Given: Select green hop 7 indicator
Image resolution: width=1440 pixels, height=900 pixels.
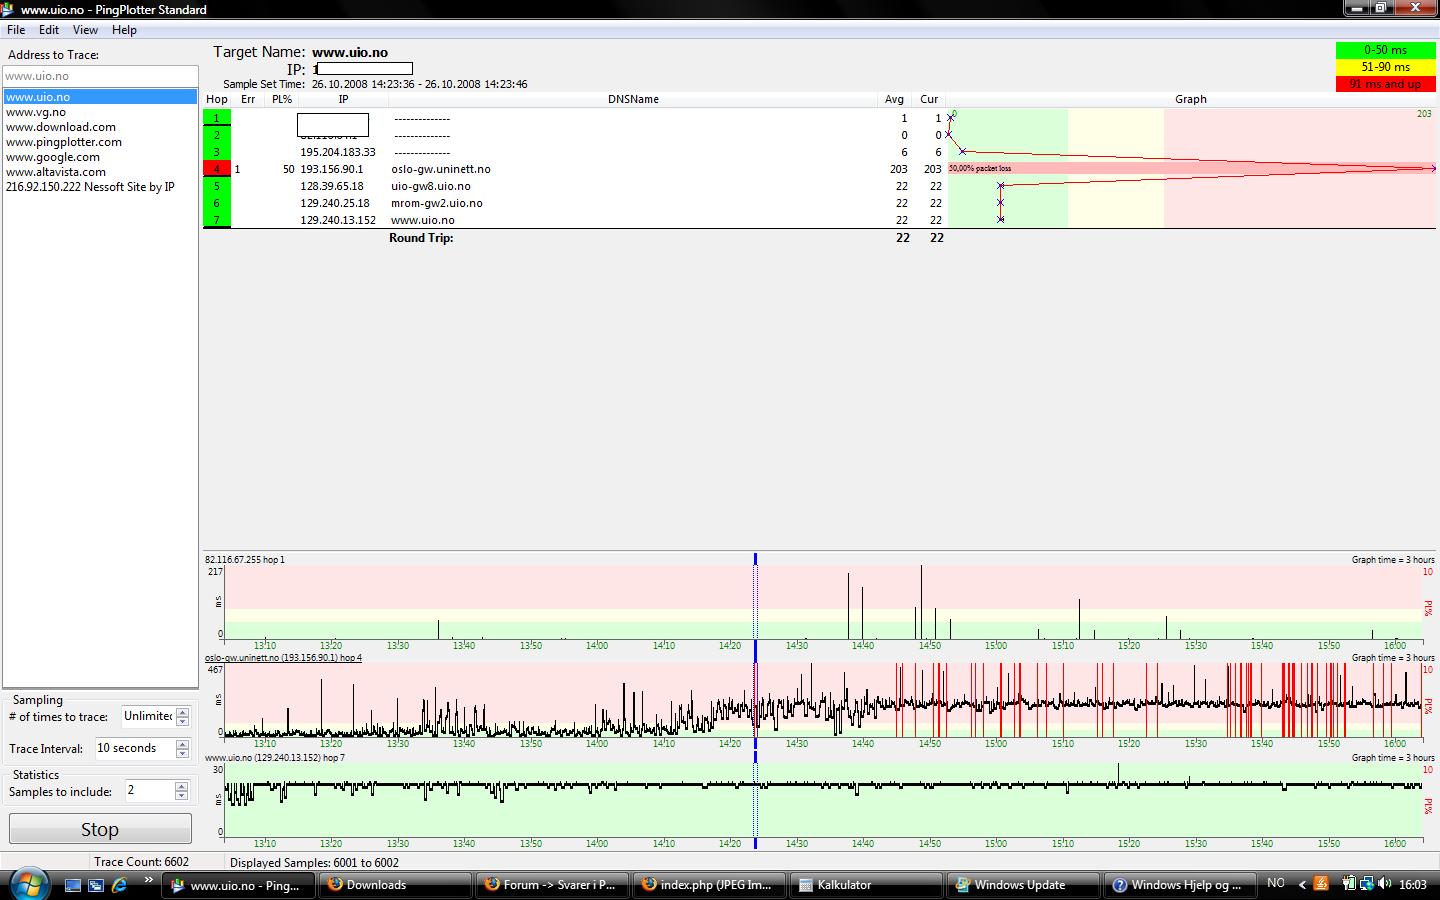Looking at the screenshot, I should [216, 220].
